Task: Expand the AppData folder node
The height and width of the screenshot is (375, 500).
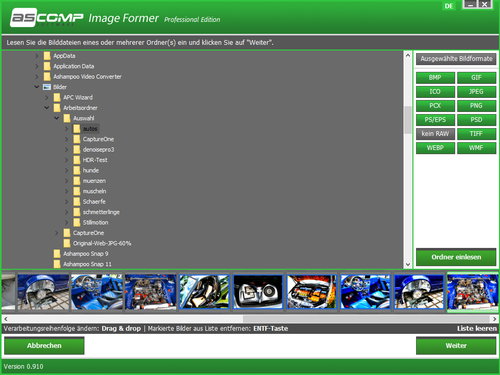Action: [x=37, y=56]
